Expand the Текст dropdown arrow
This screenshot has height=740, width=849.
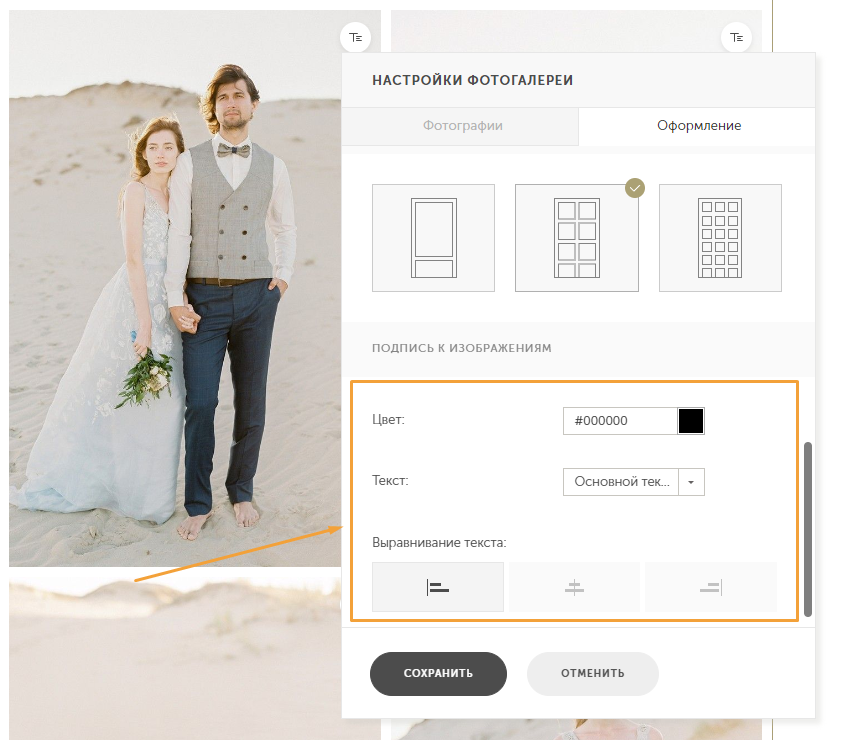(692, 481)
